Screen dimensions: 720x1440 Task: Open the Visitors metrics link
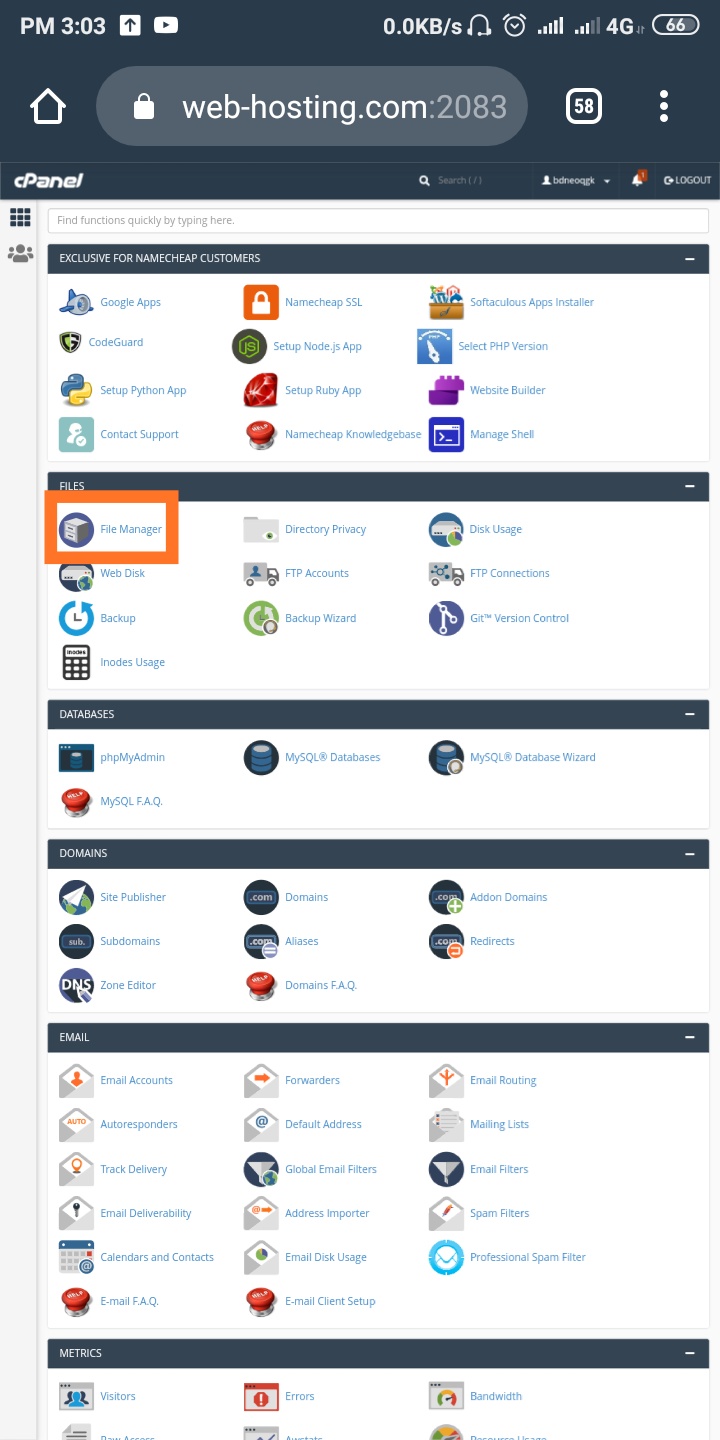pyautogui.click(x=118, y=1396)
